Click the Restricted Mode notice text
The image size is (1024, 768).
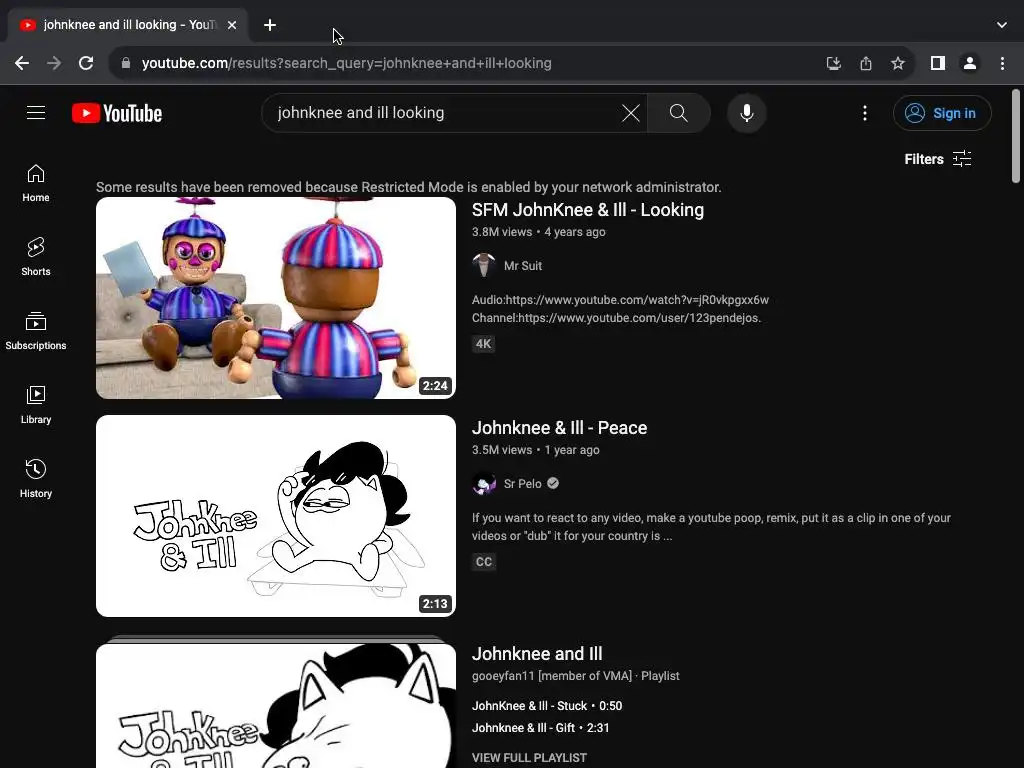tap(408, 187)
